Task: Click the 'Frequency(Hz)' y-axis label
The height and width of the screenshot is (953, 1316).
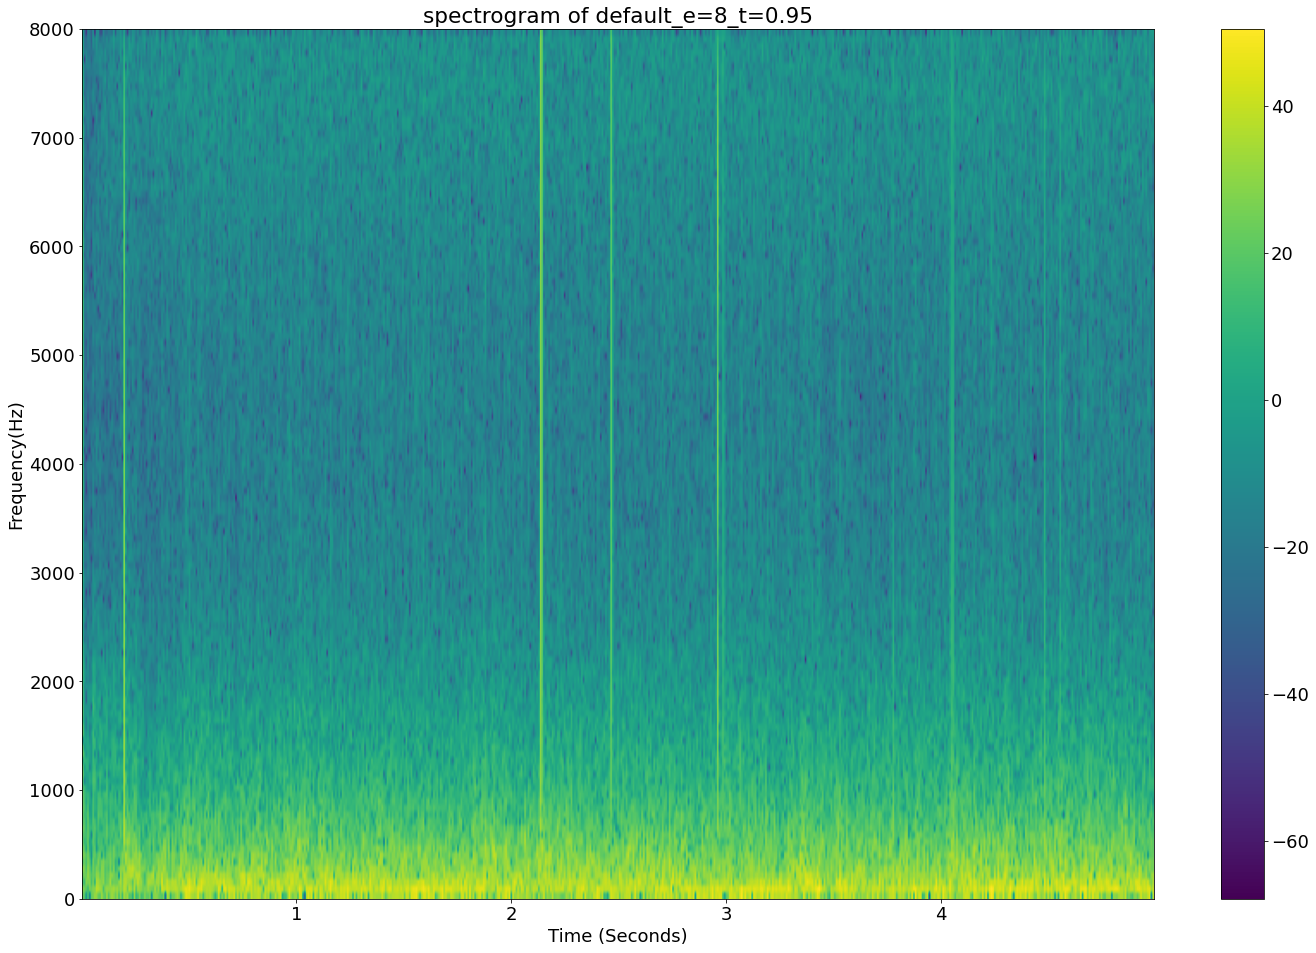Action: (x=15, y=465)
